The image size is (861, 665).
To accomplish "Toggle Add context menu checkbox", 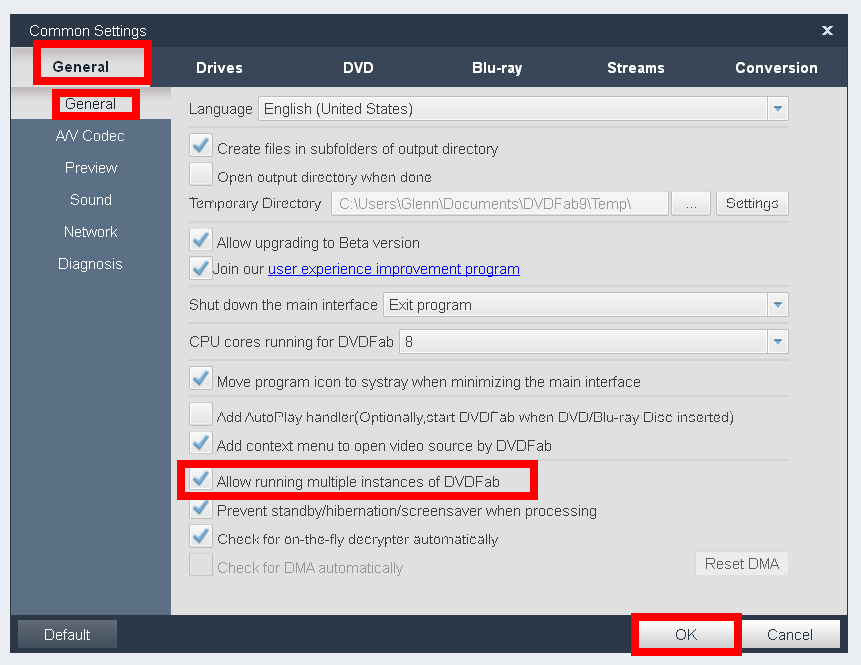I will coord(201,442).
